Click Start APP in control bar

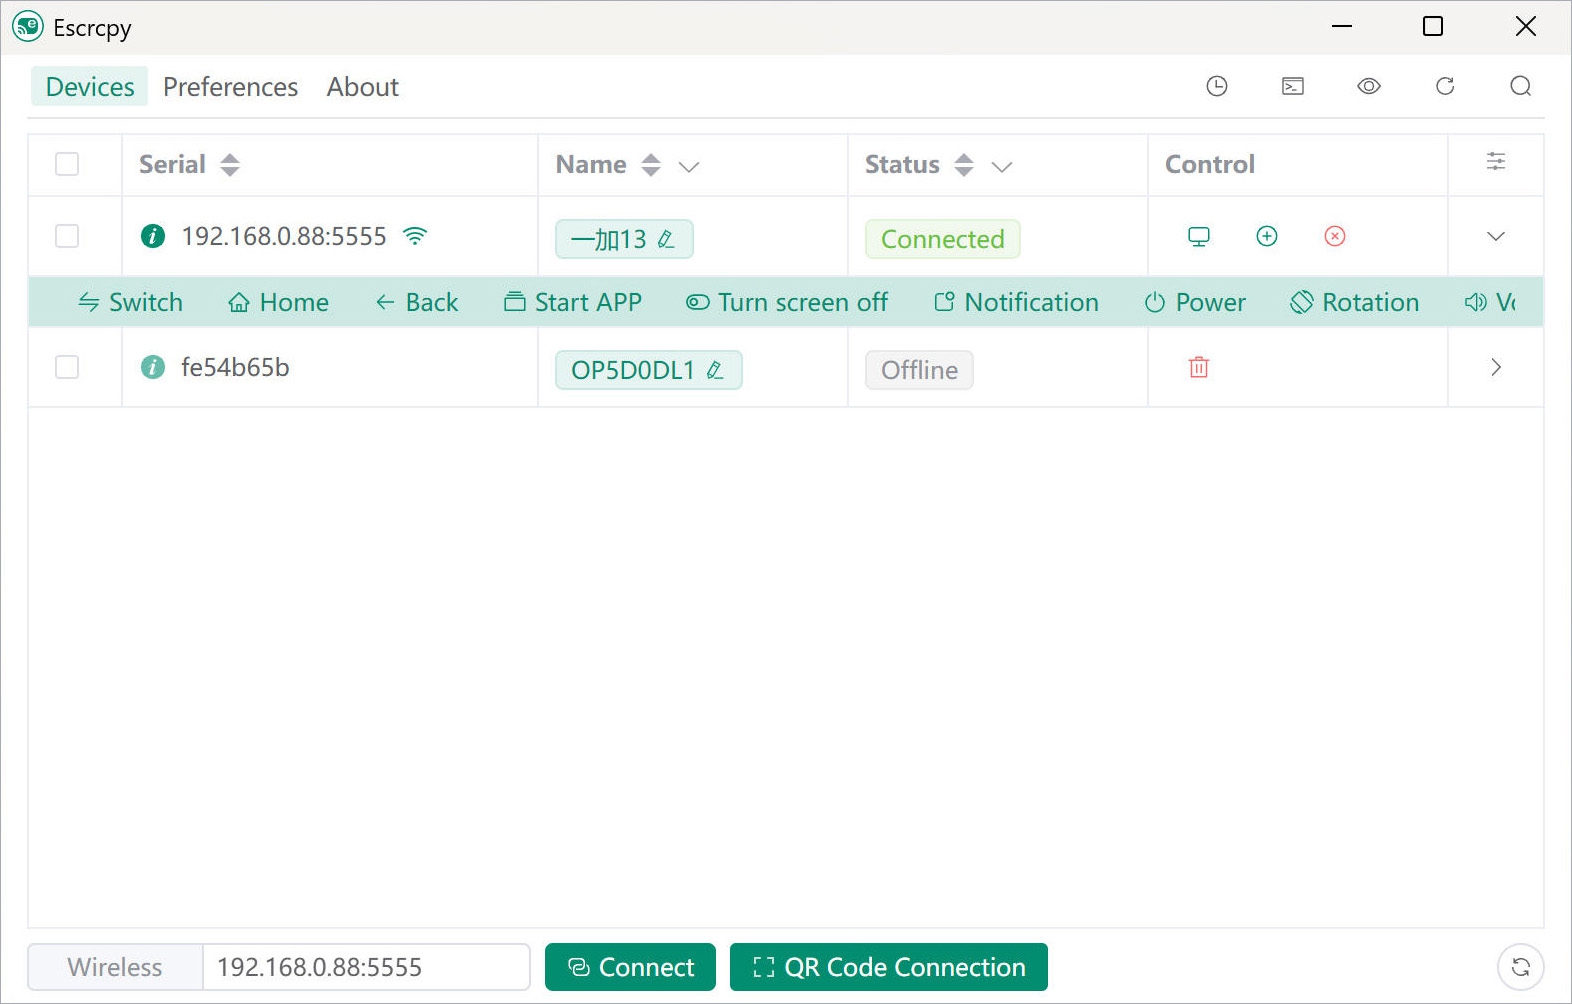(x=573, y=302)
